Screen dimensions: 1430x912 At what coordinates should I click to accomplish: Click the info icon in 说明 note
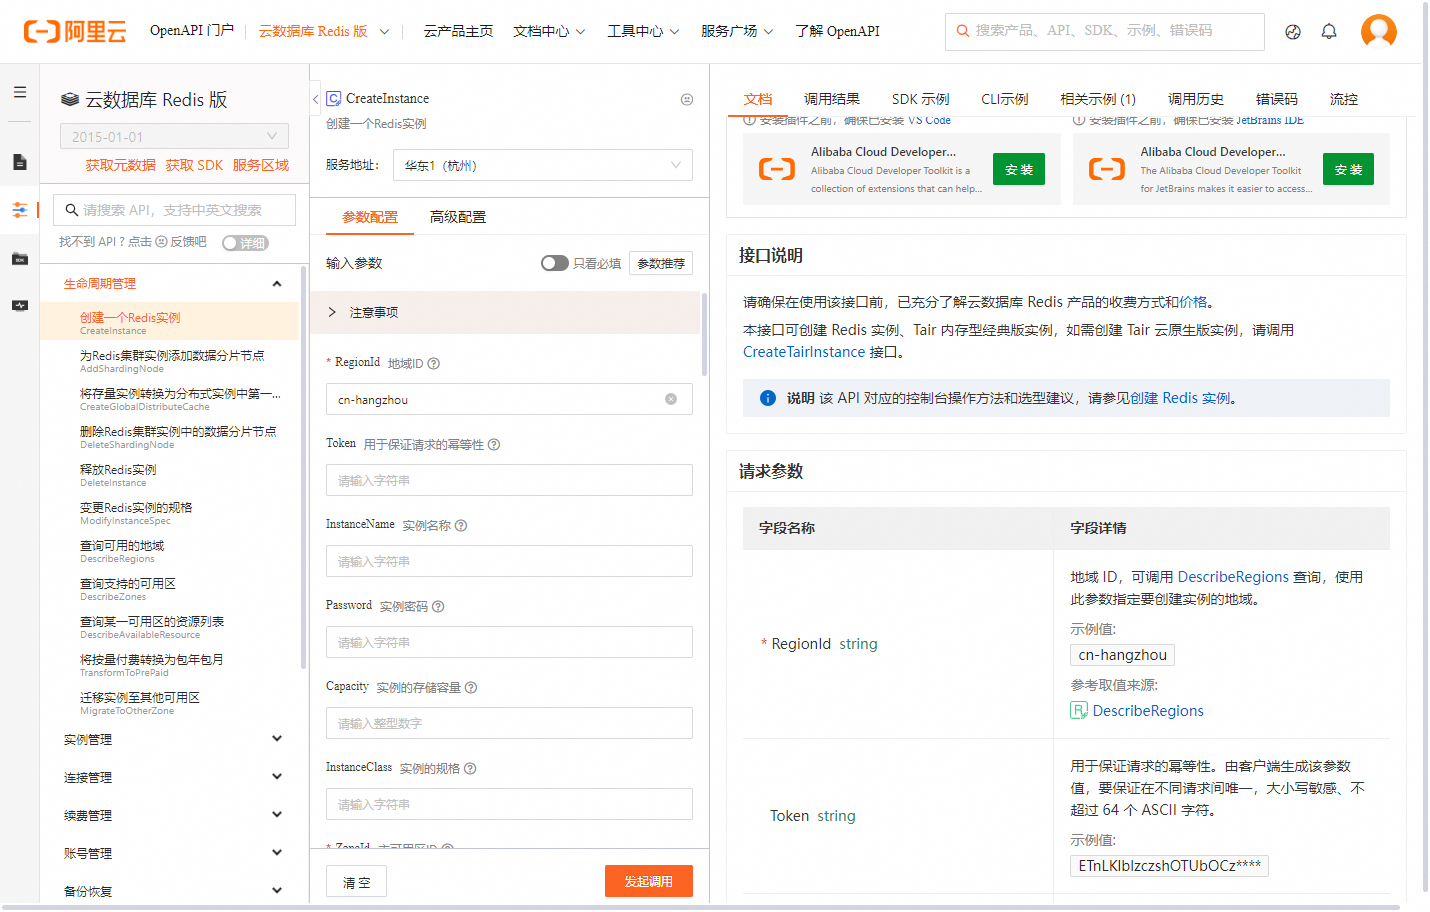[x=768, y=398]
